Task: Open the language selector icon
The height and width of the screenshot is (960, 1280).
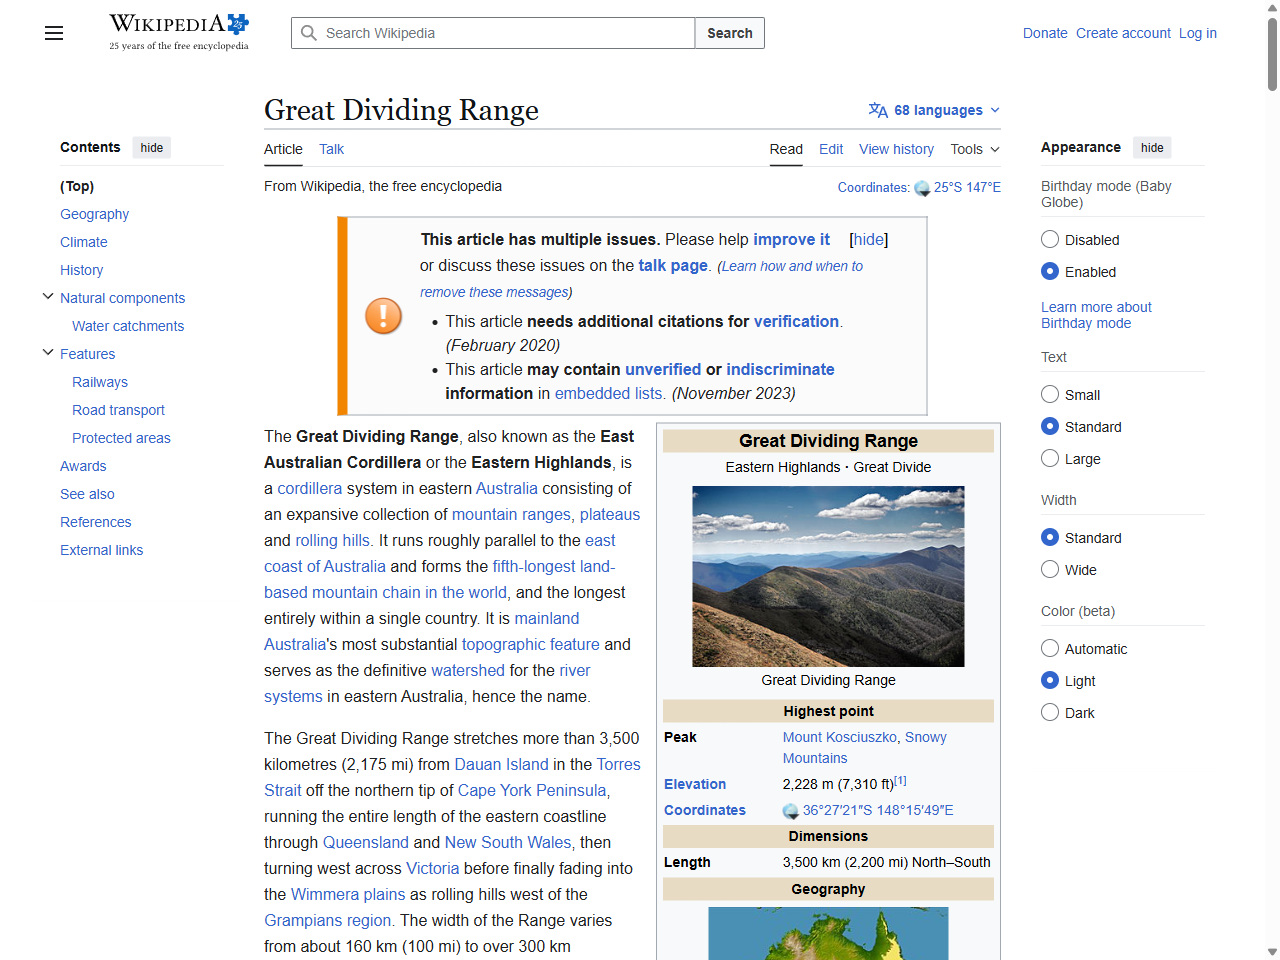Action: point(878,110)
